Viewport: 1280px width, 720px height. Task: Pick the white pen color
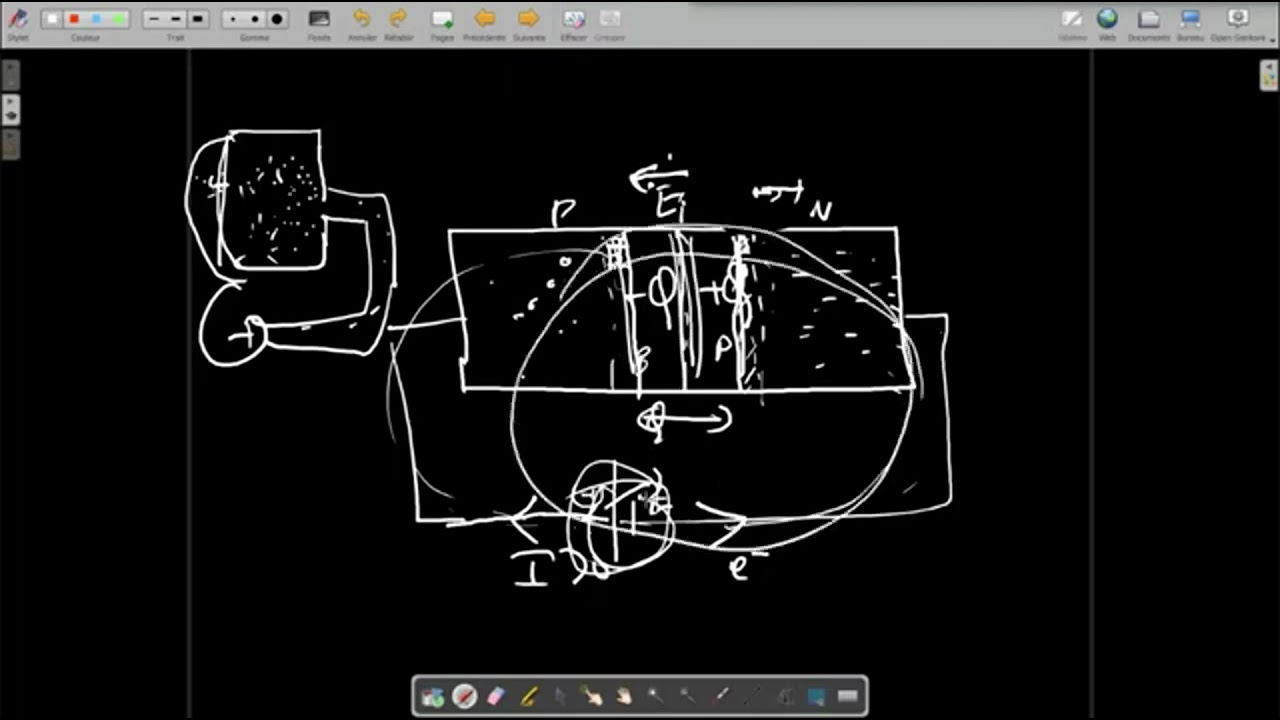pos(52,19)
